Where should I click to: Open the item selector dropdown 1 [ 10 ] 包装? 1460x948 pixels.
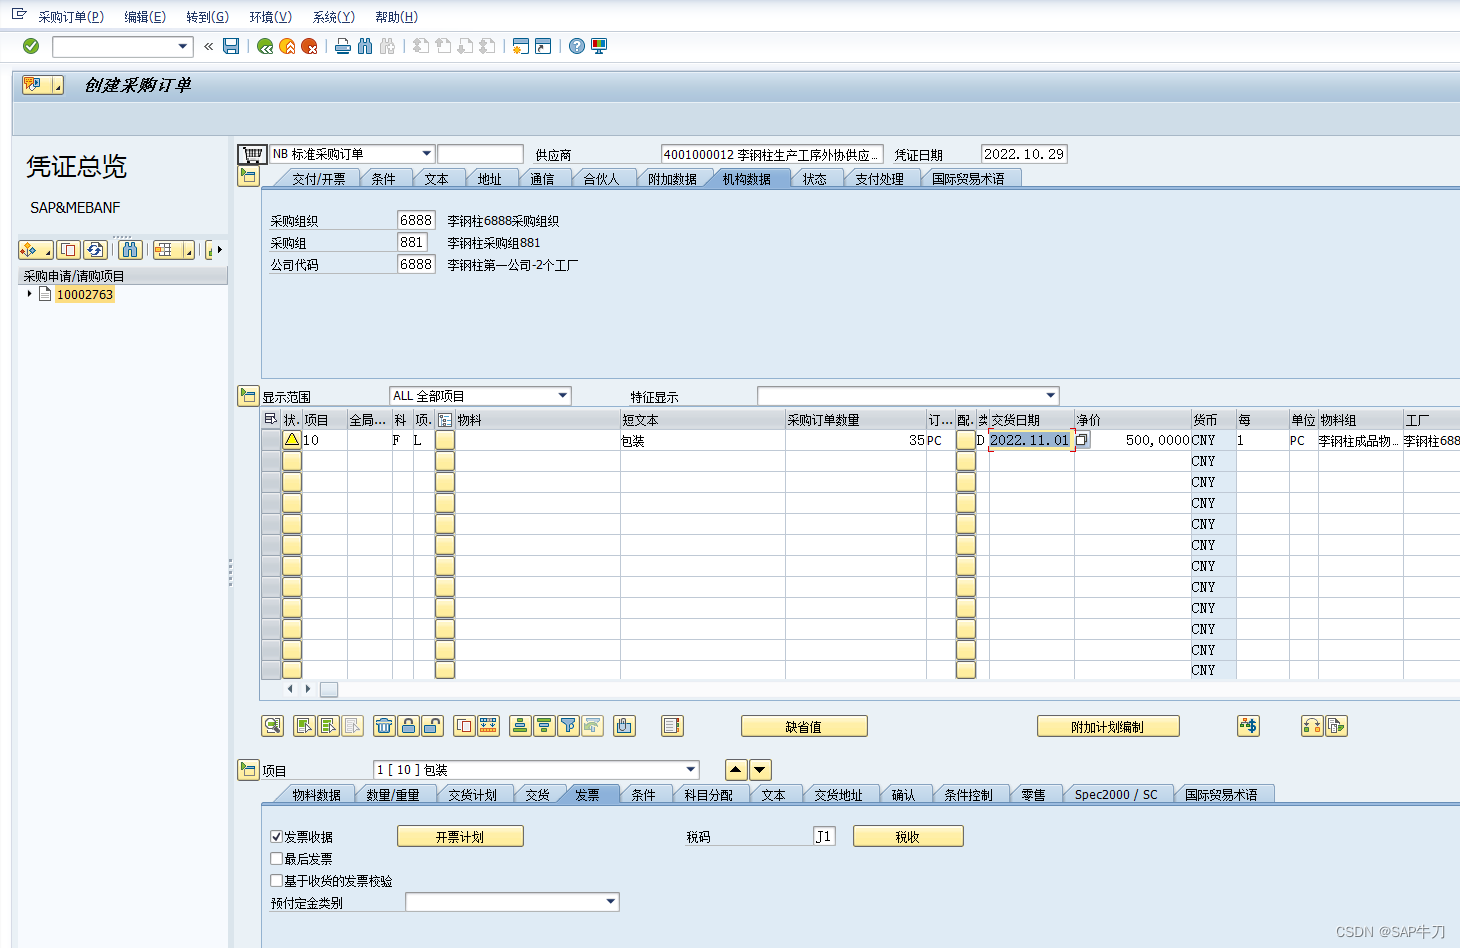coord(691,770)
